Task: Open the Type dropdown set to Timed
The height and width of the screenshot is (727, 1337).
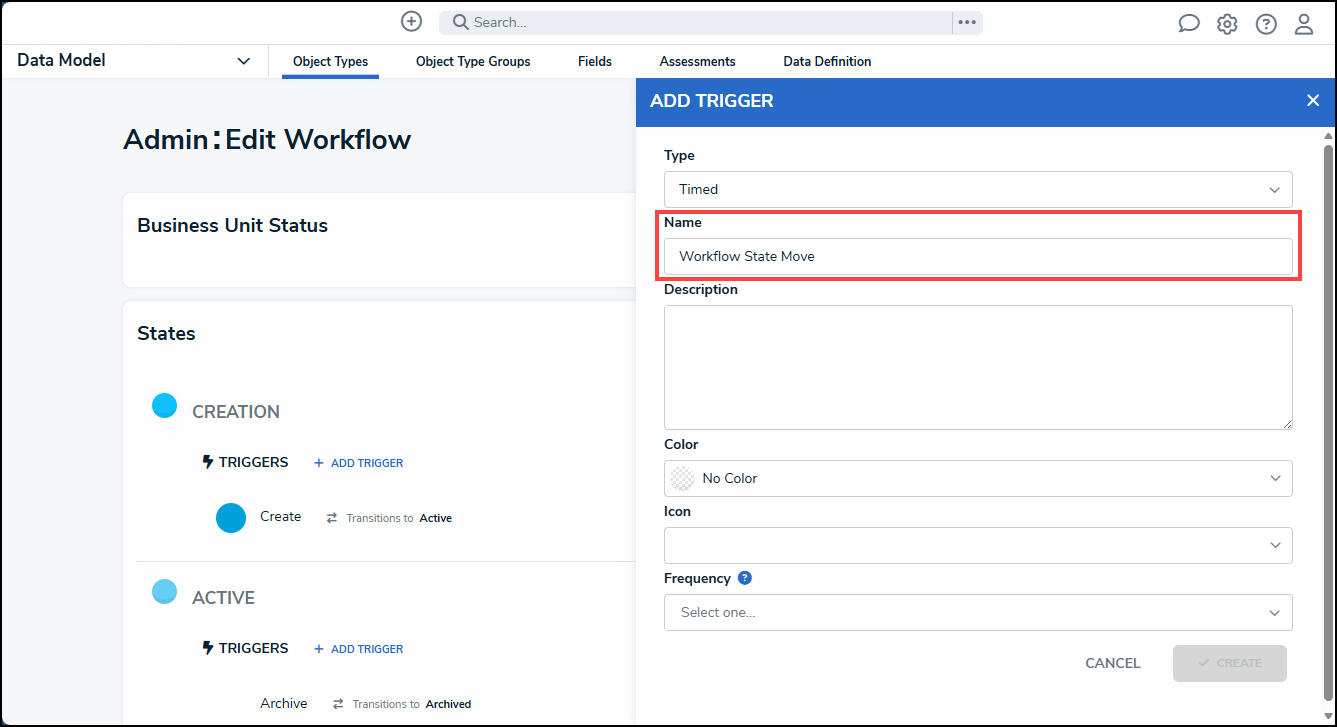Action: click(978, 189)
